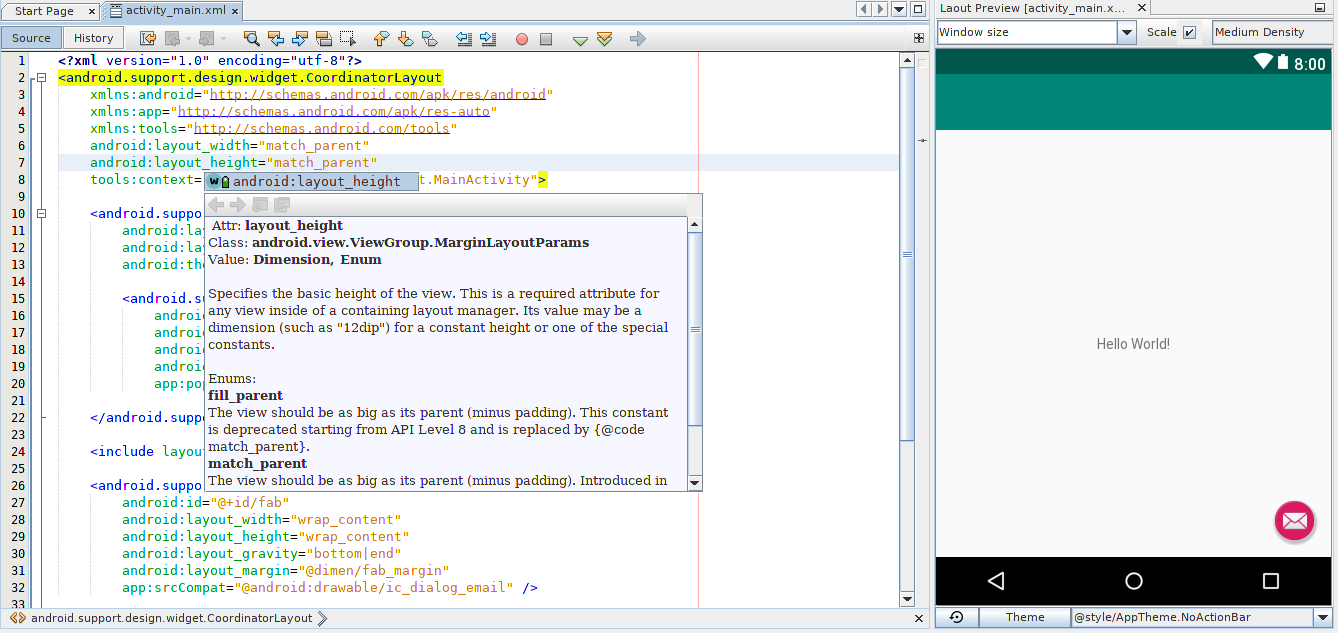The height and width of the screenshot is (633, 1338).
Task: Open the History view of the file
Action: 93,37
